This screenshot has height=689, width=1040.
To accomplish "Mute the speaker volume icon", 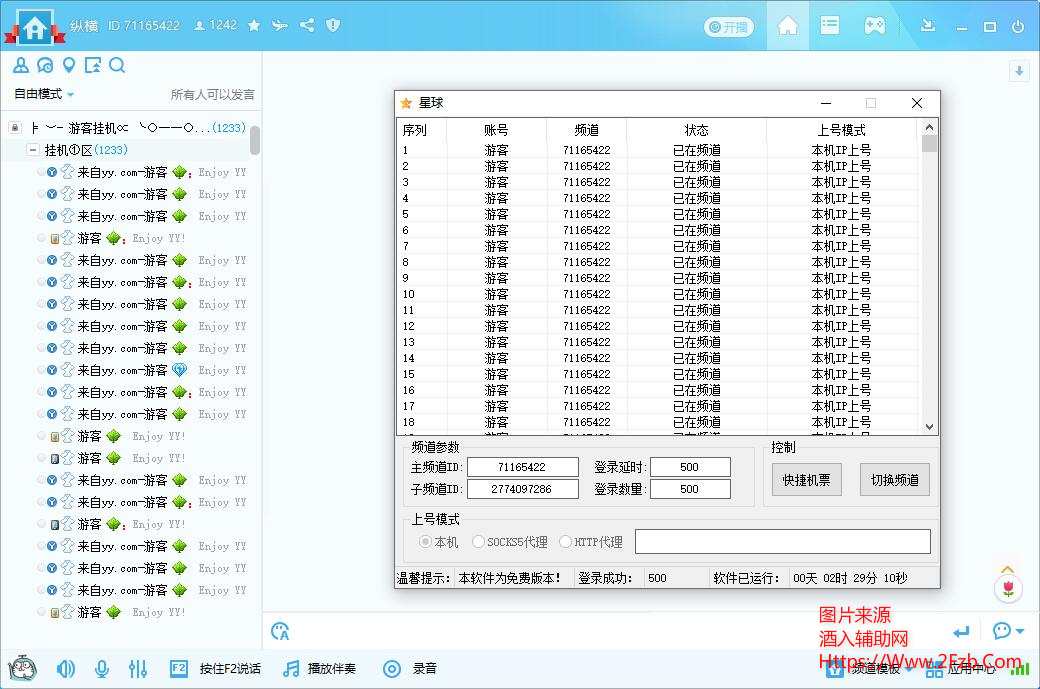I will pyautogui.click(x=66, y=669).
